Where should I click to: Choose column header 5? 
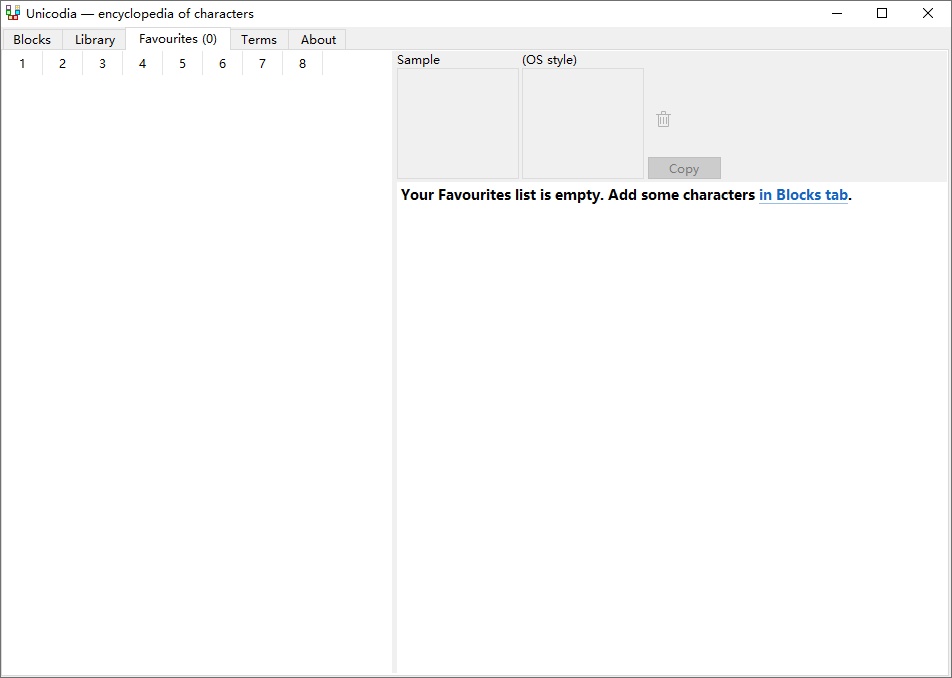(182, 64)
